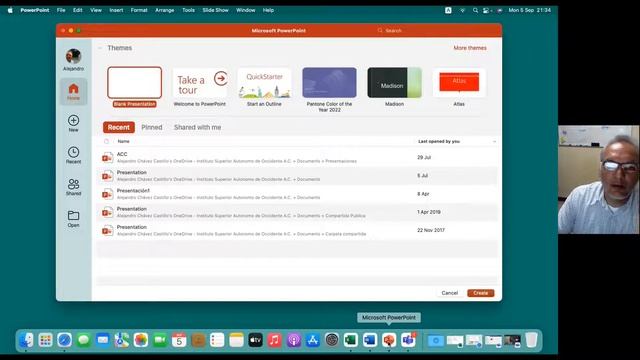Open FaceTime from the dock
Viewport: 640px width, 360px height.
pyautogui.click(x=160, y=340)
